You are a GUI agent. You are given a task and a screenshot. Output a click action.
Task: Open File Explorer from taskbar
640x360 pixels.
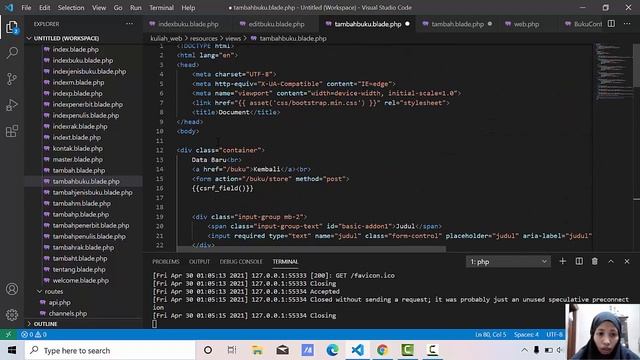coord(257,350)
